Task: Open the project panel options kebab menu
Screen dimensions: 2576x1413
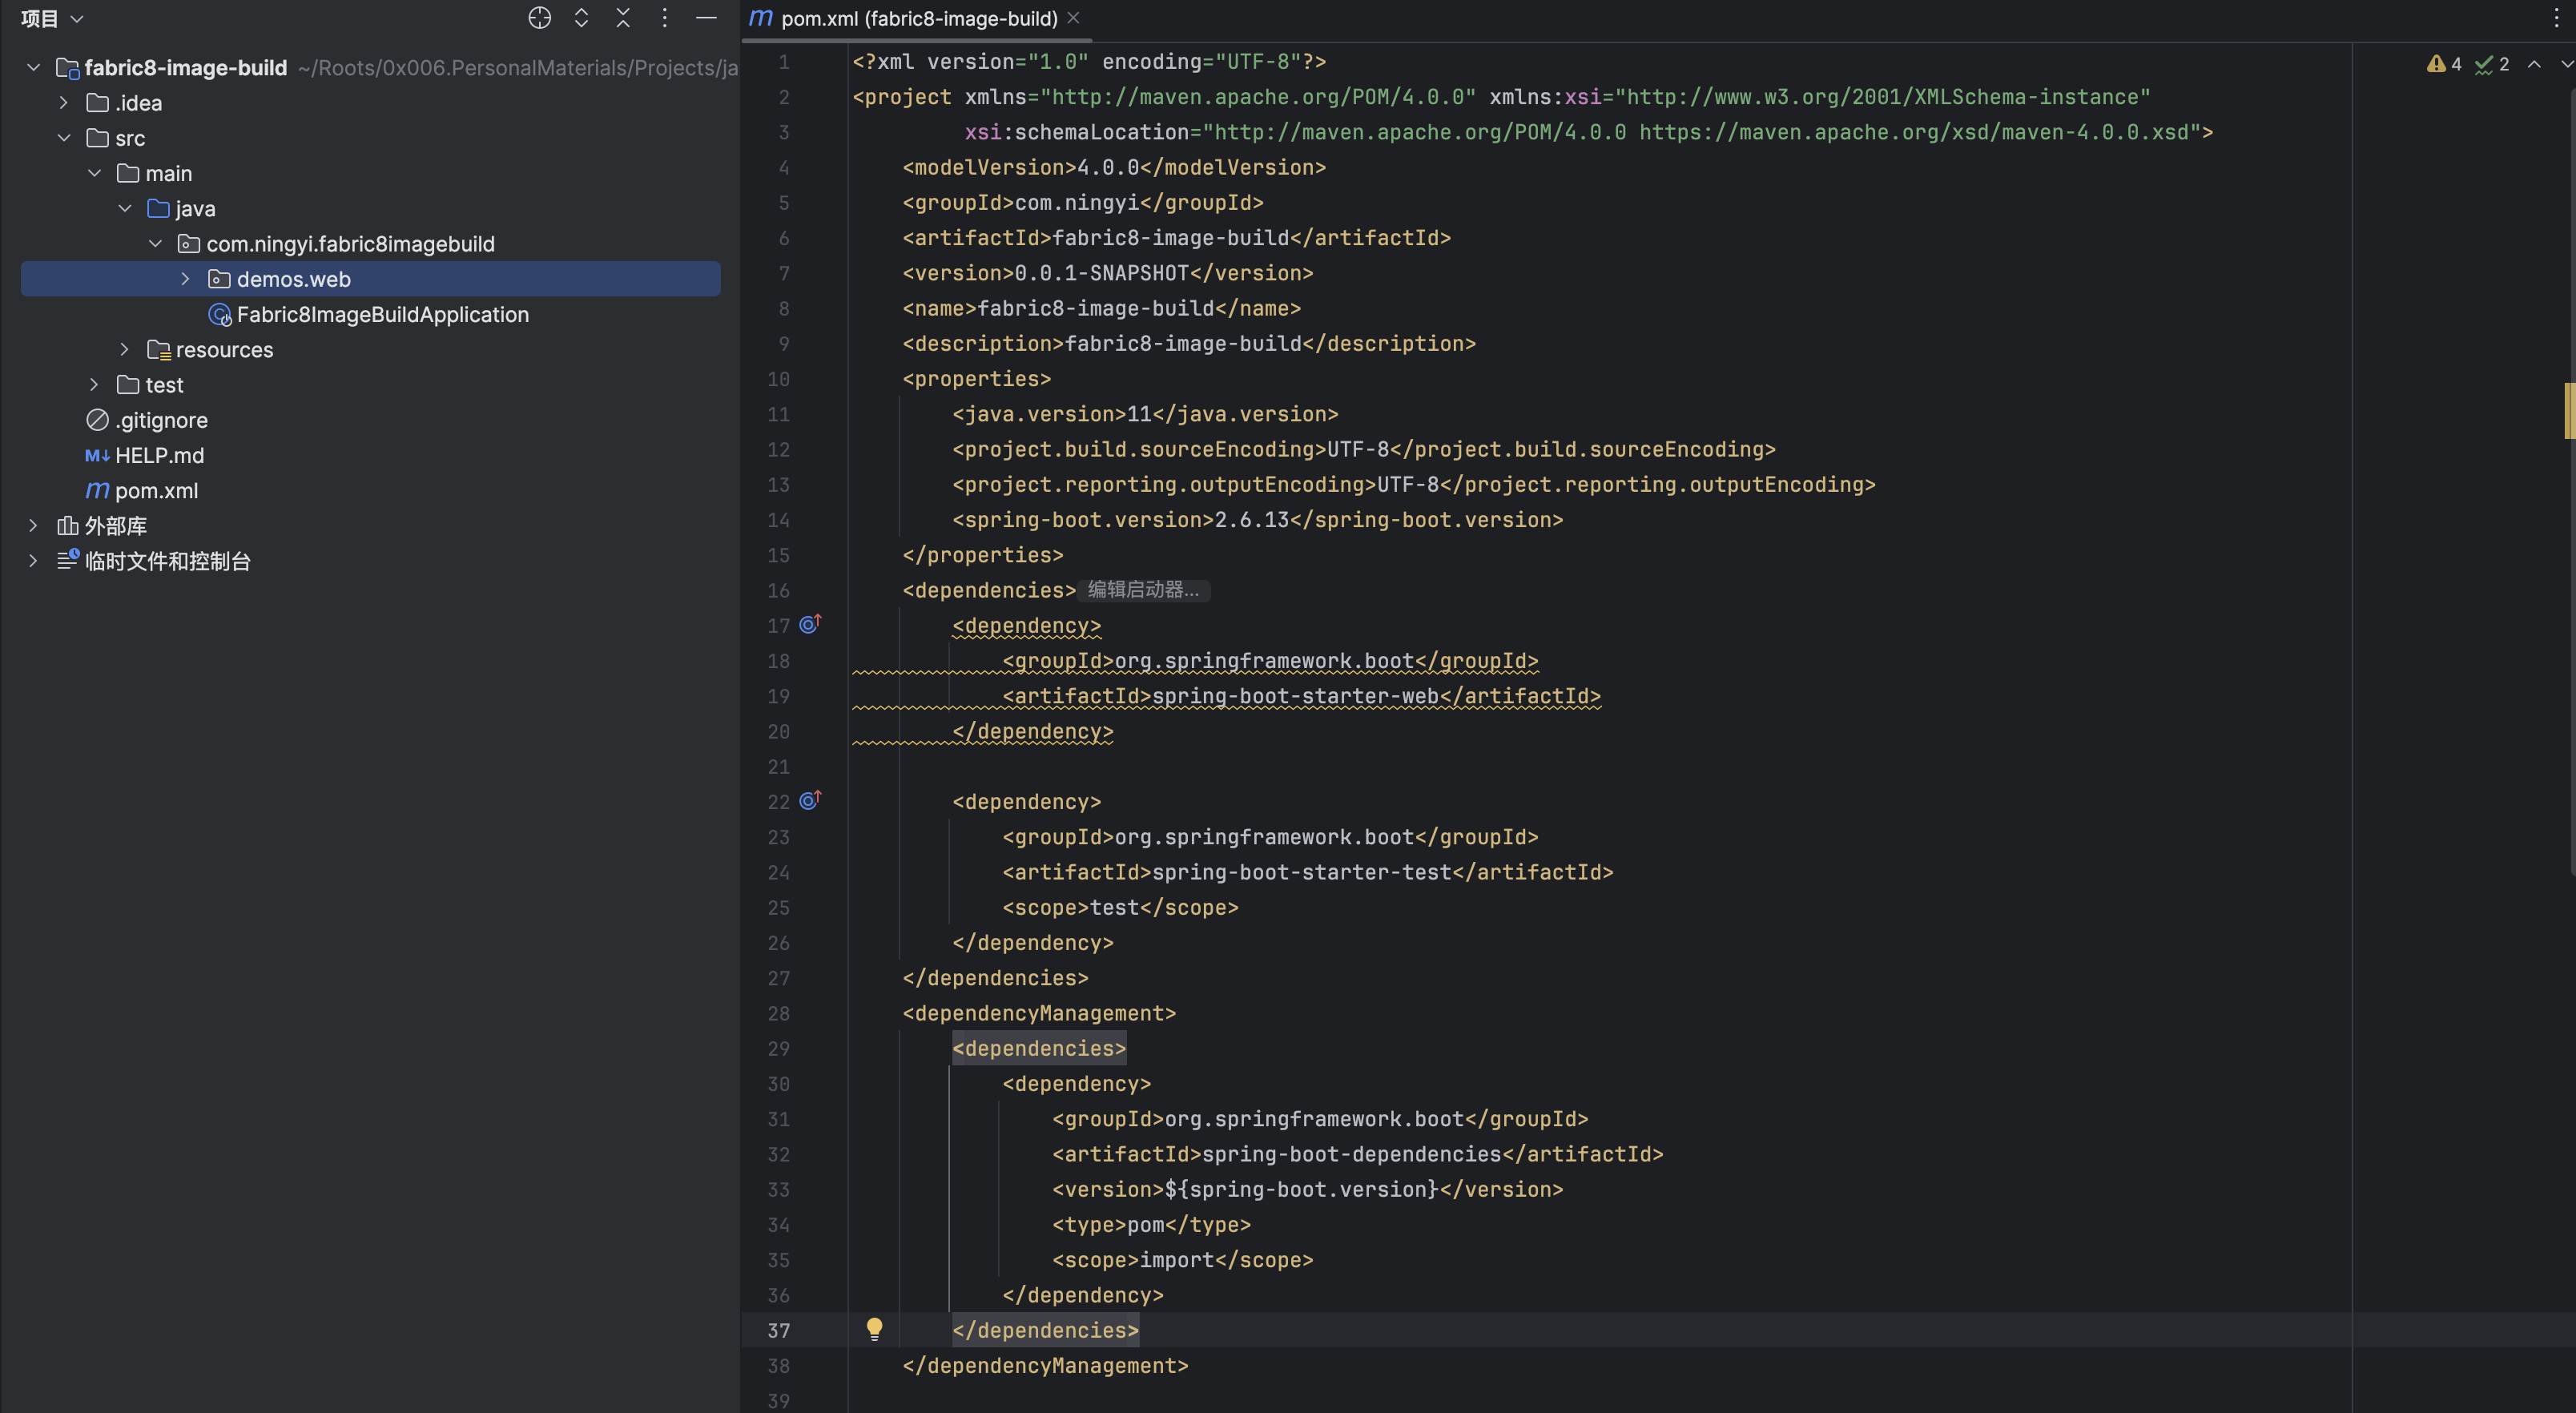Action: pos(664,18)
